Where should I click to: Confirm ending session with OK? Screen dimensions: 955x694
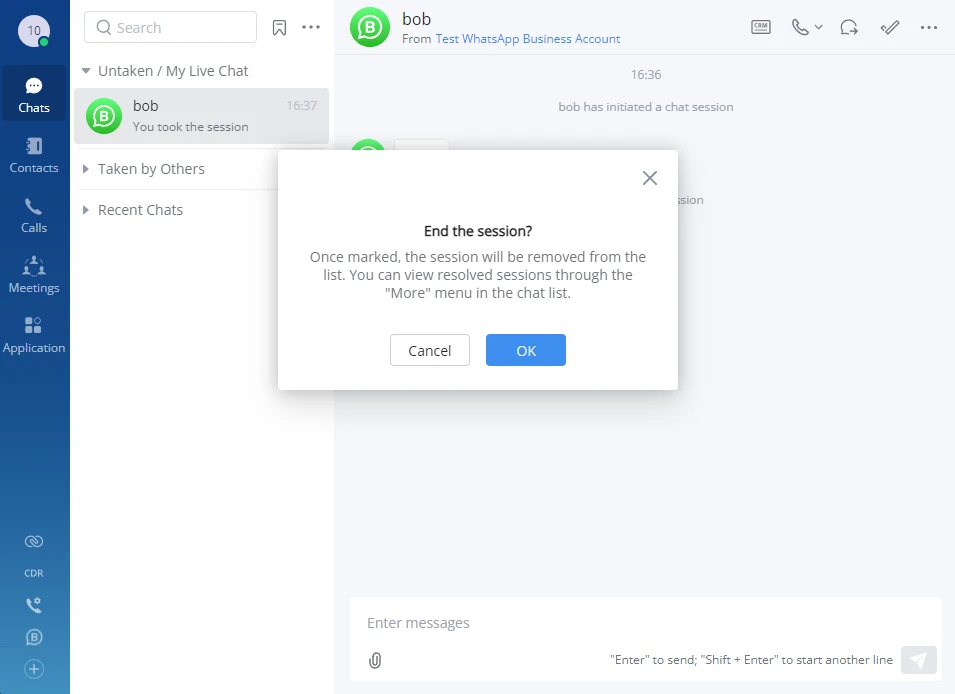526,350
